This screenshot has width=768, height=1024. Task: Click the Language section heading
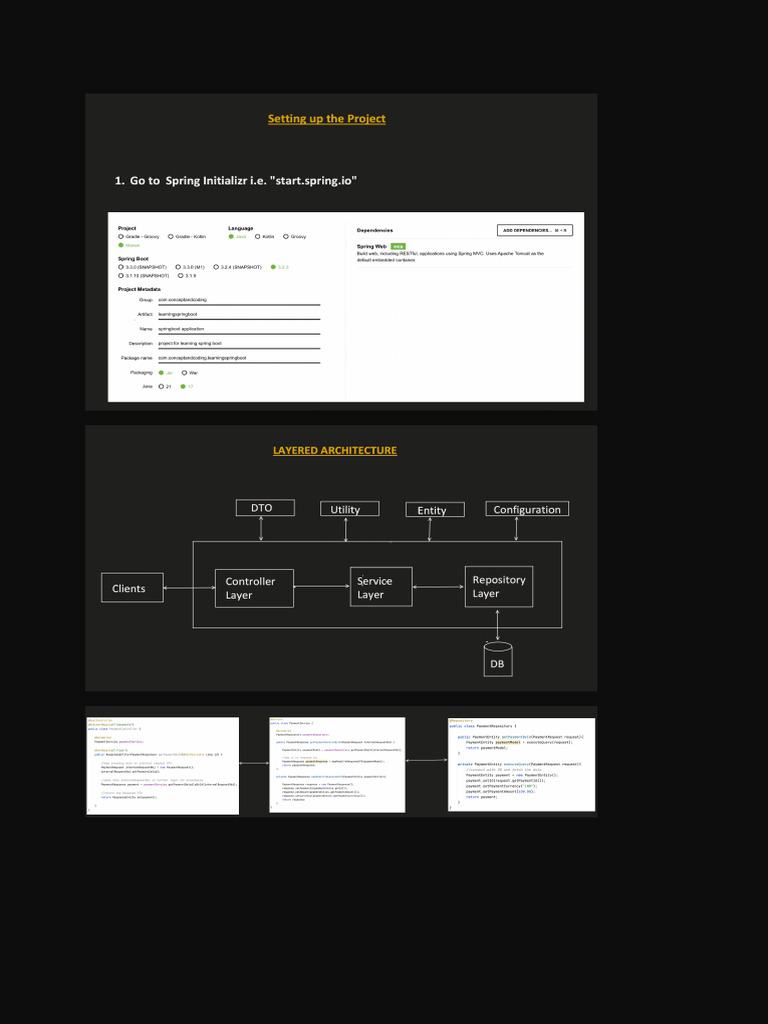(240, 228)
